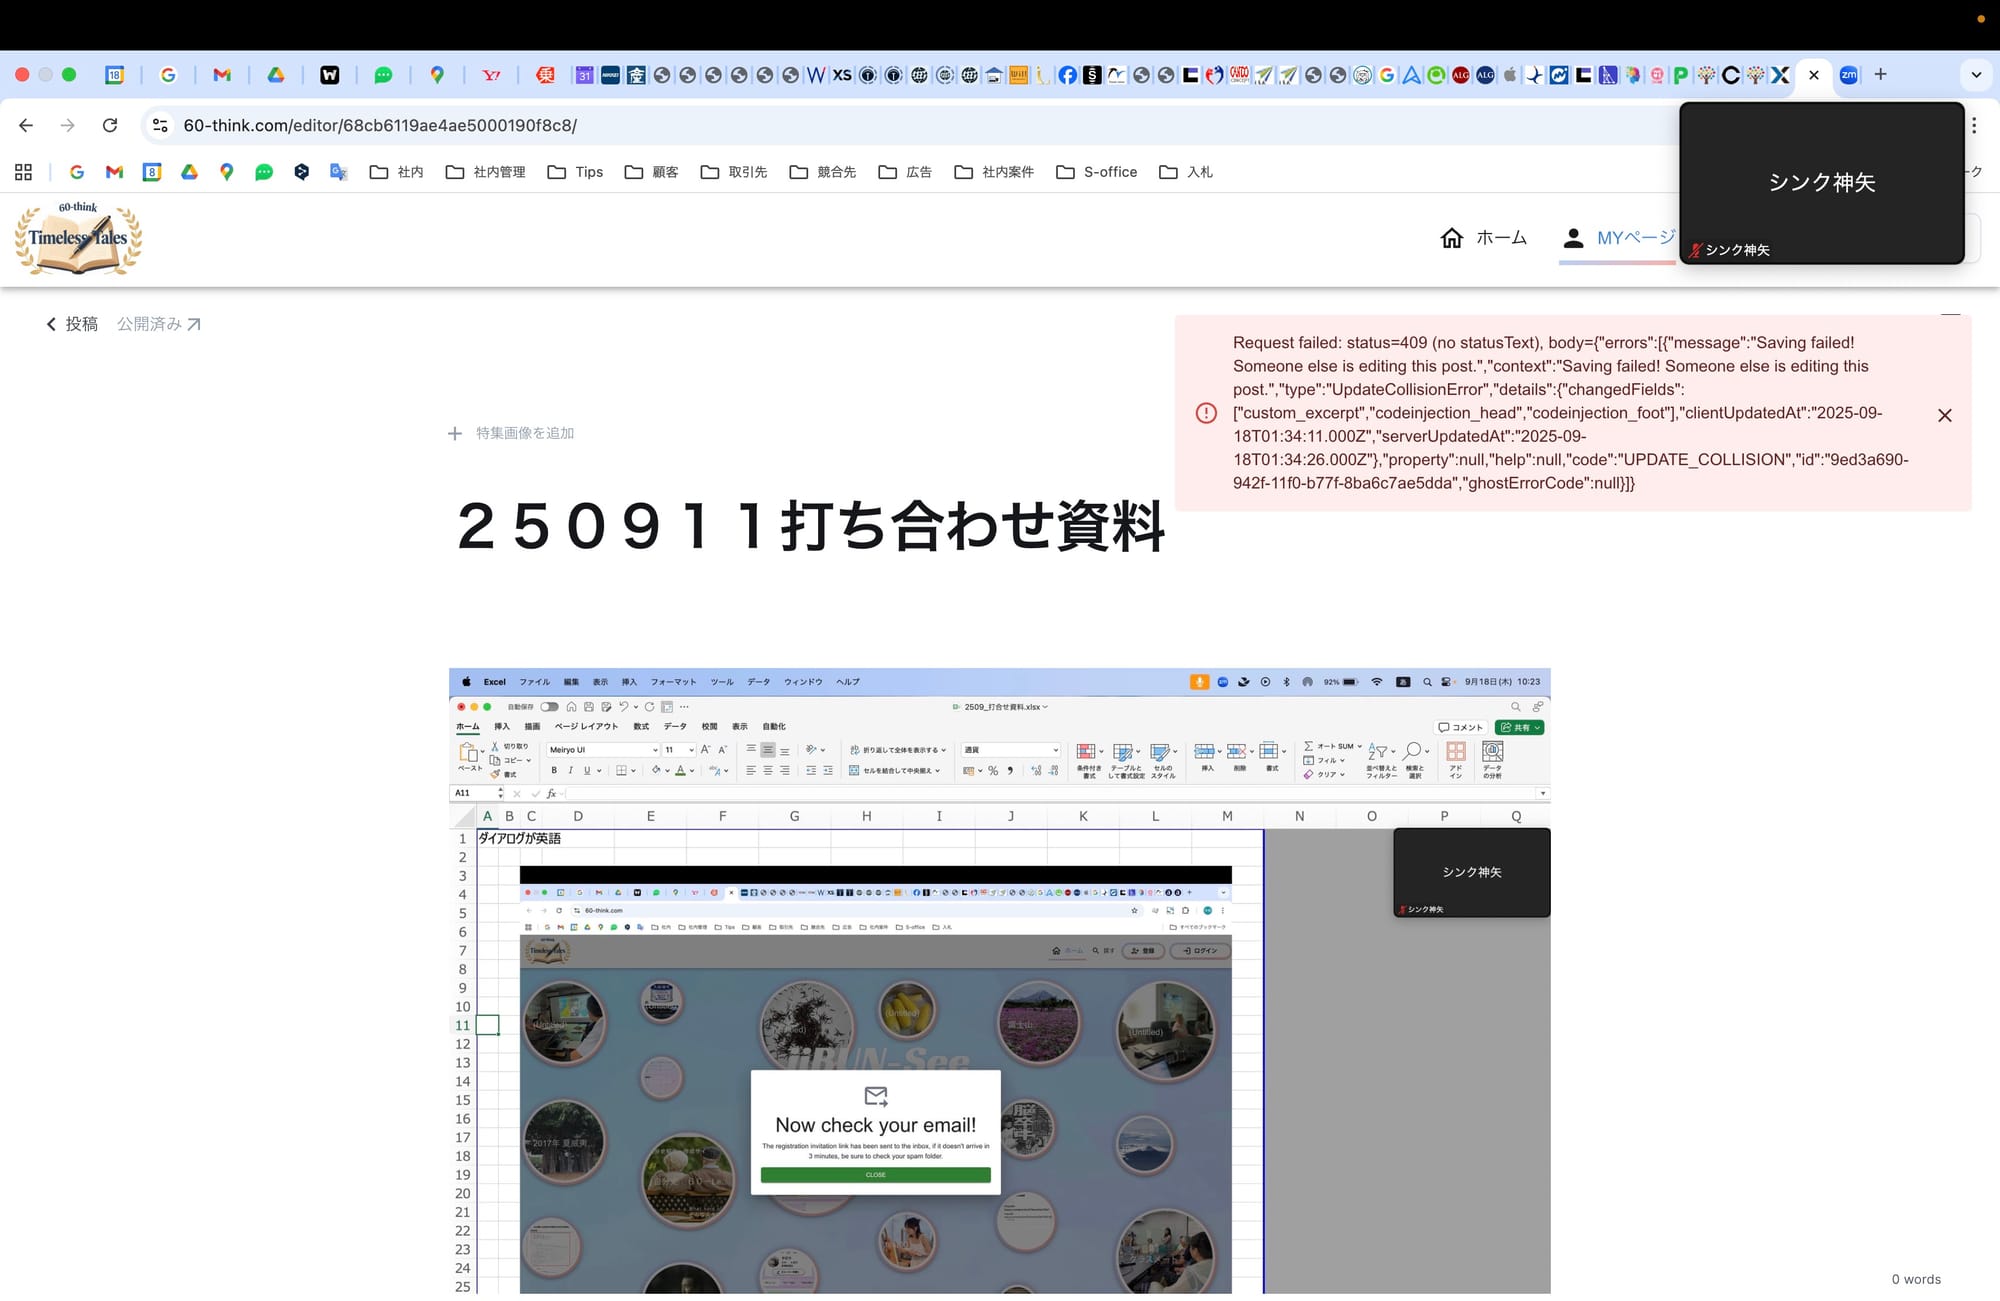Go back to 投稿 list
The image size is (2000, 1301).
click(72, 324)
